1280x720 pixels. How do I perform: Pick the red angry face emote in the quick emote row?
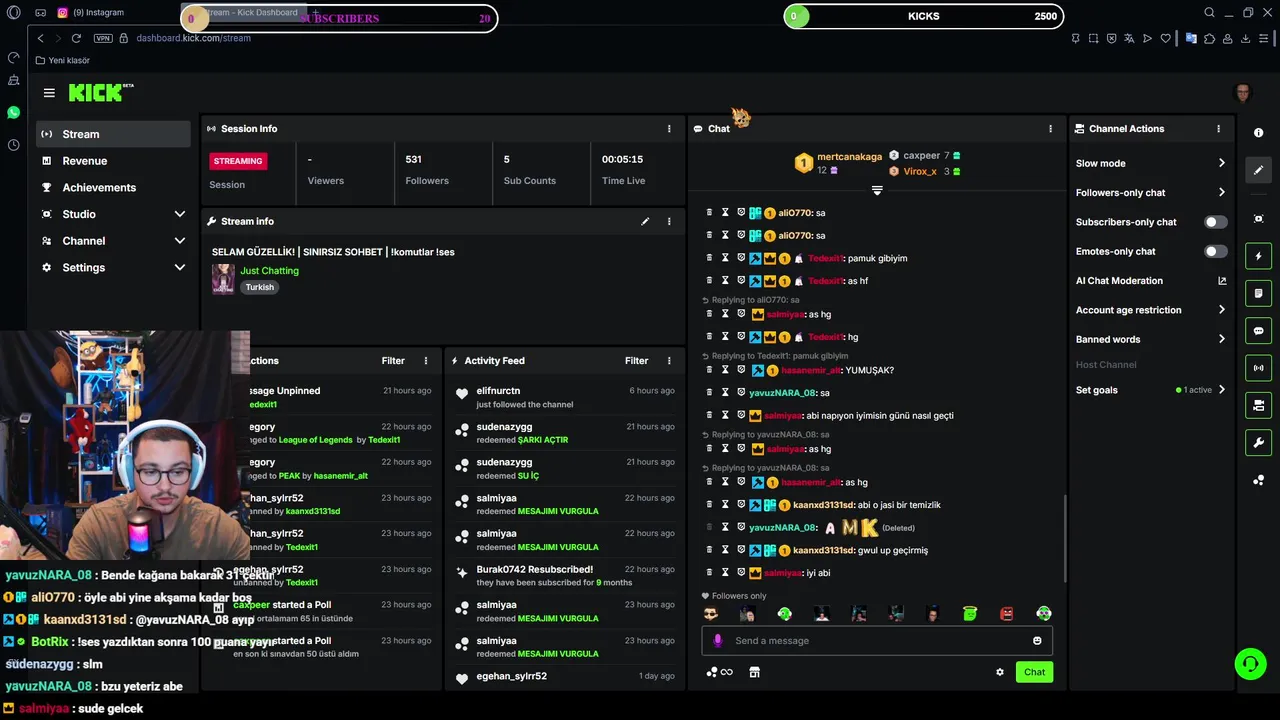coord(1007,614)
